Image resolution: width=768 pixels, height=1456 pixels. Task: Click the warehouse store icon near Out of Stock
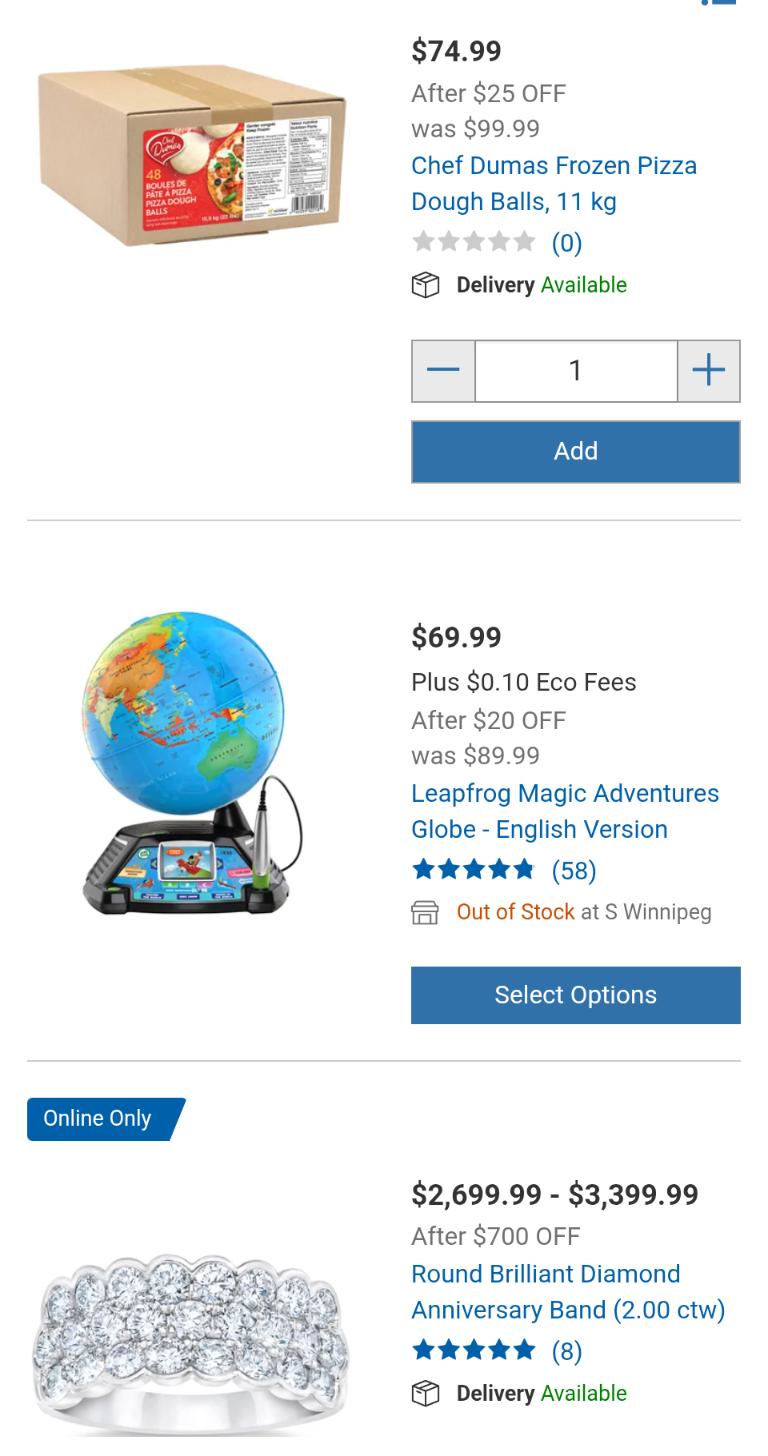[426, 913]
